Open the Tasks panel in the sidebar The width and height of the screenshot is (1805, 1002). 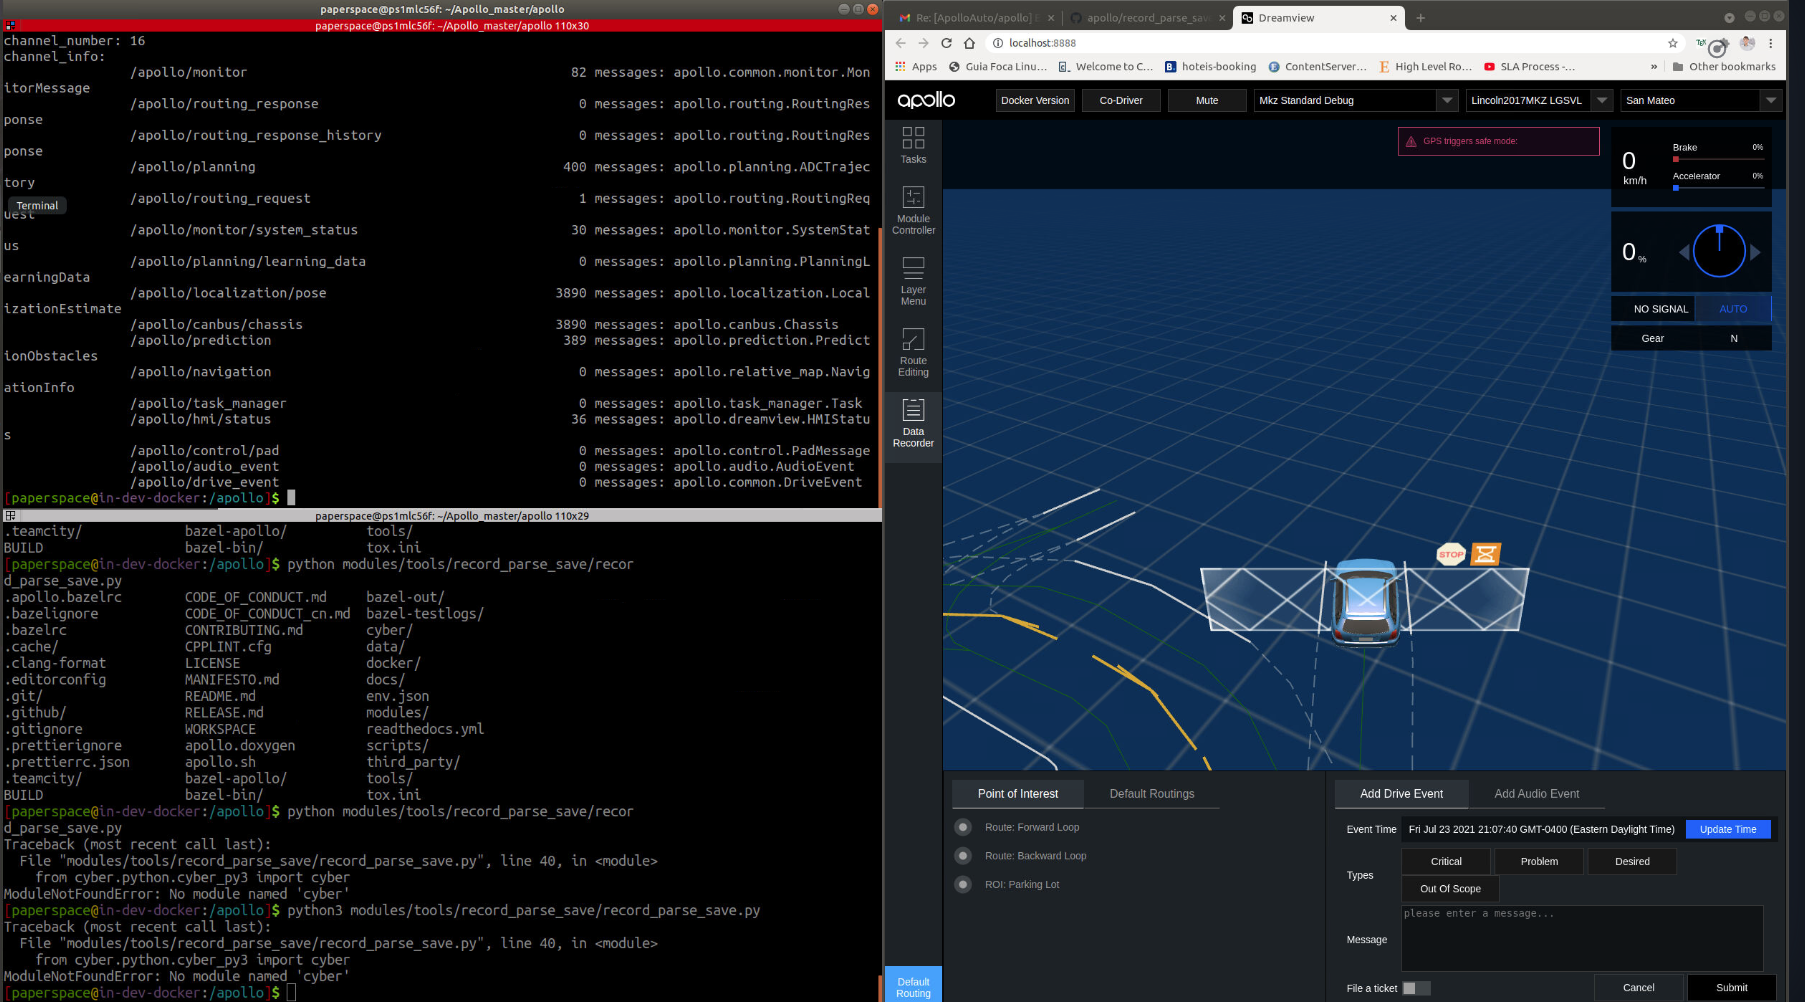click(913, 145)
